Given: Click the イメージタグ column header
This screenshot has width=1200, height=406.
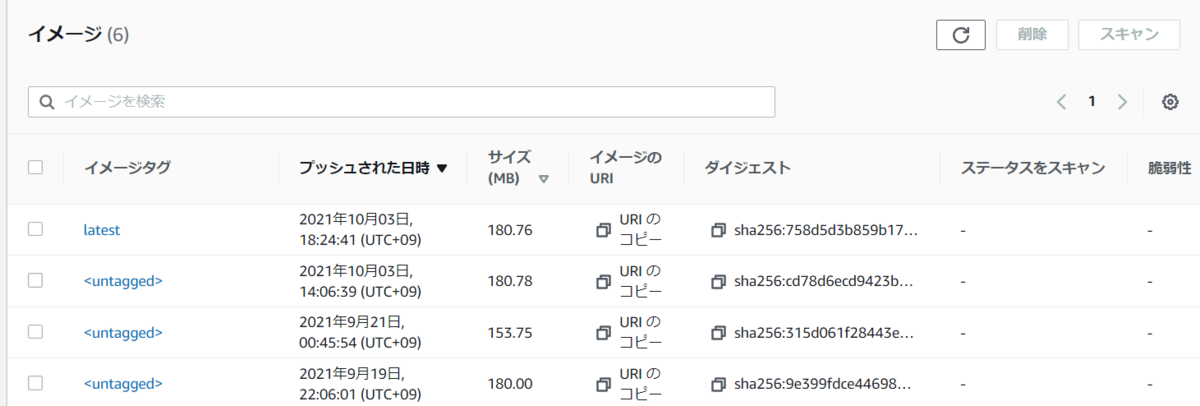Looking at the screenshot, I should point(127,168).
